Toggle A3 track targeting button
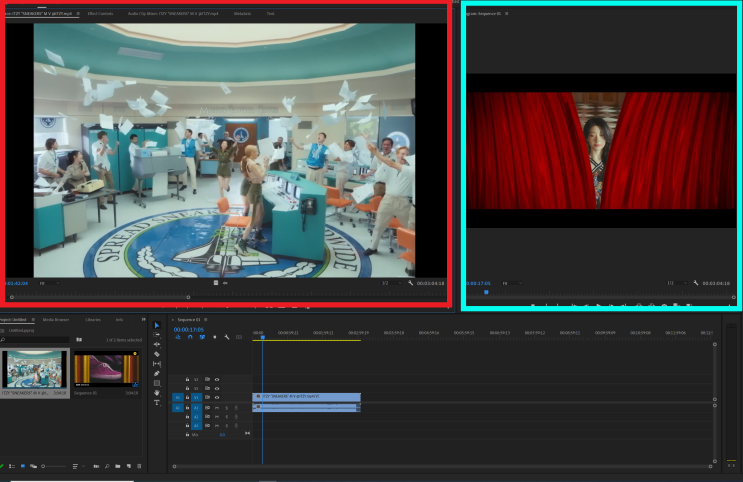The image size is (743, 482). pyautogui.click(x=196, y=426)
